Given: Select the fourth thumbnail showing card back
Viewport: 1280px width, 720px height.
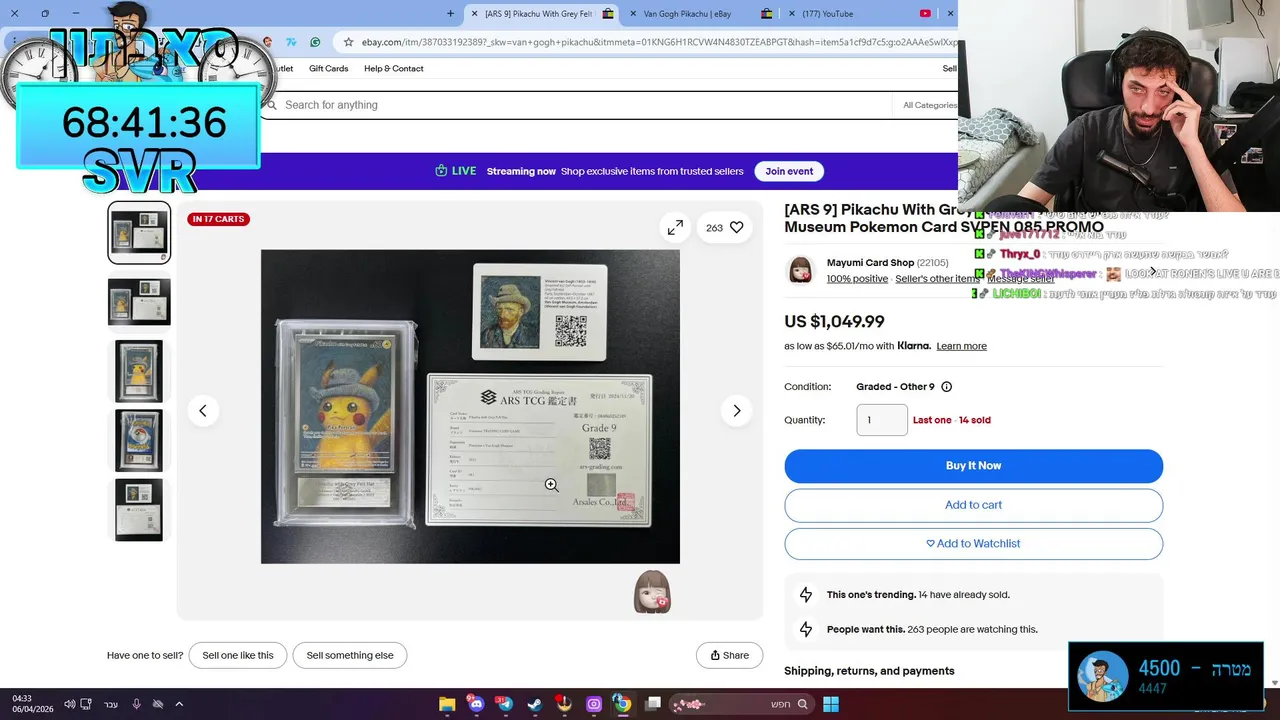Looking at the screenshot, I should coord(139,440).
